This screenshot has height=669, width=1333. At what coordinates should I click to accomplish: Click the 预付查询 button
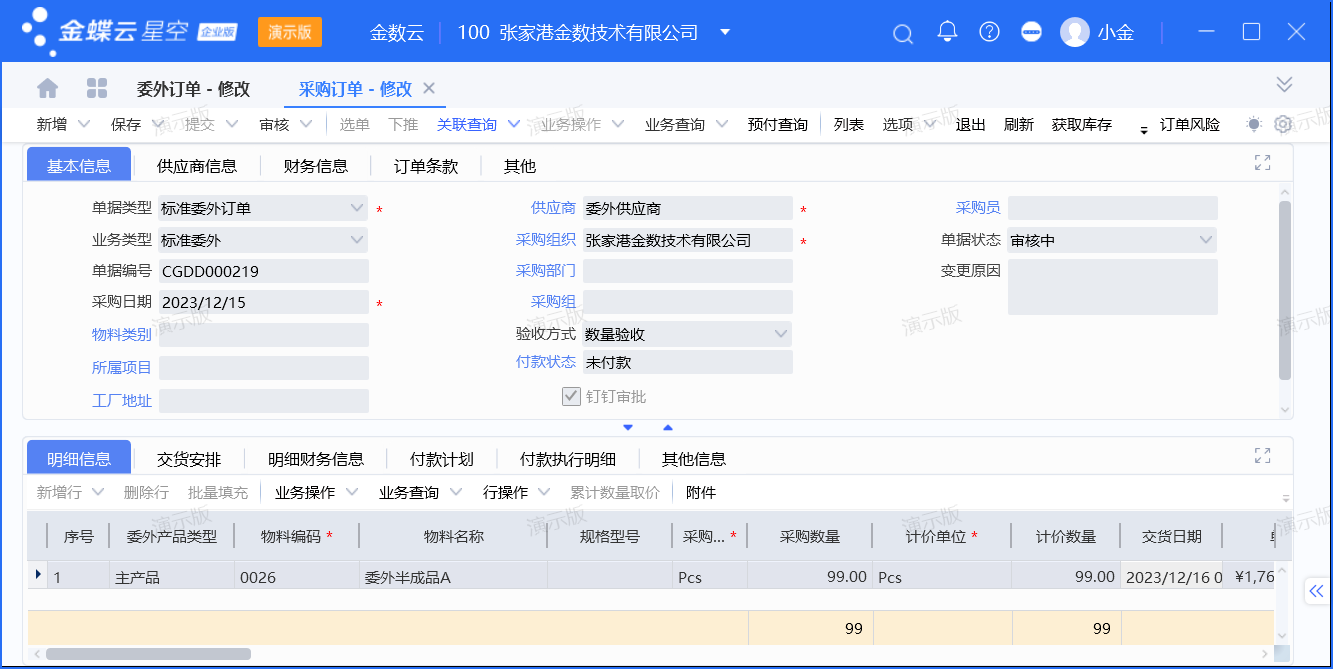[x=778, y=125]
